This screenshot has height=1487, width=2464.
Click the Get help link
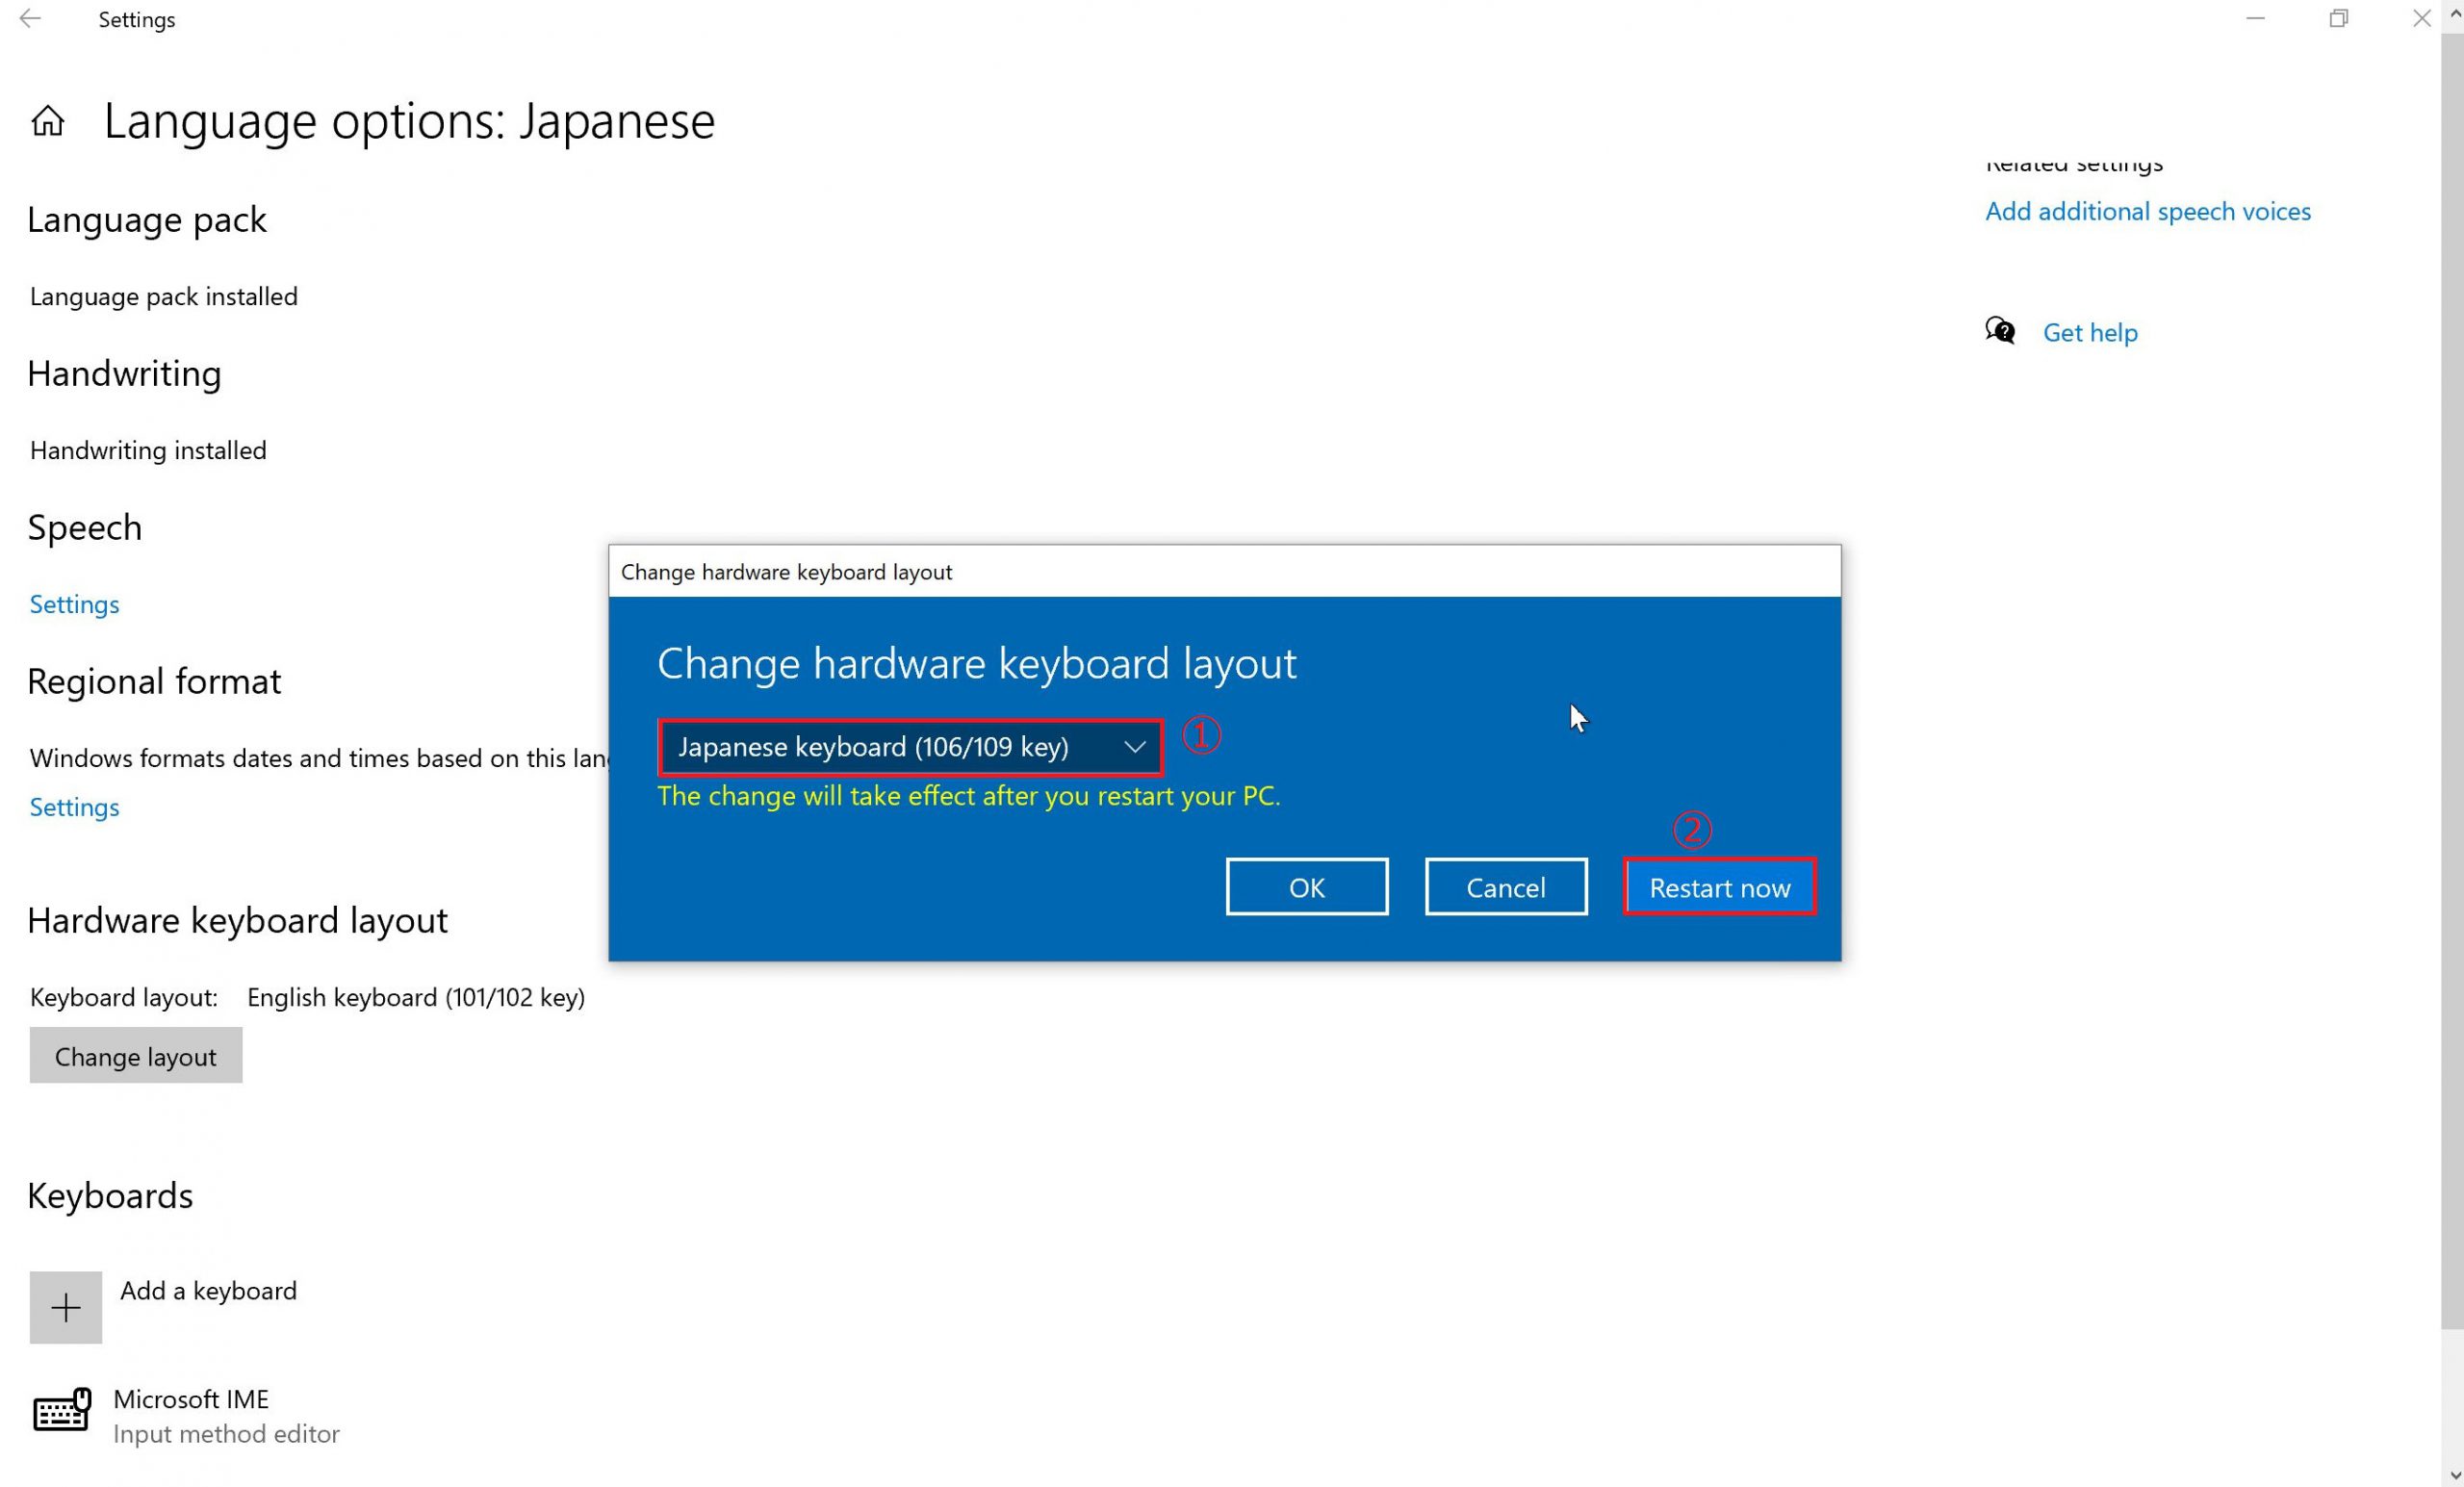[2090, 332]
